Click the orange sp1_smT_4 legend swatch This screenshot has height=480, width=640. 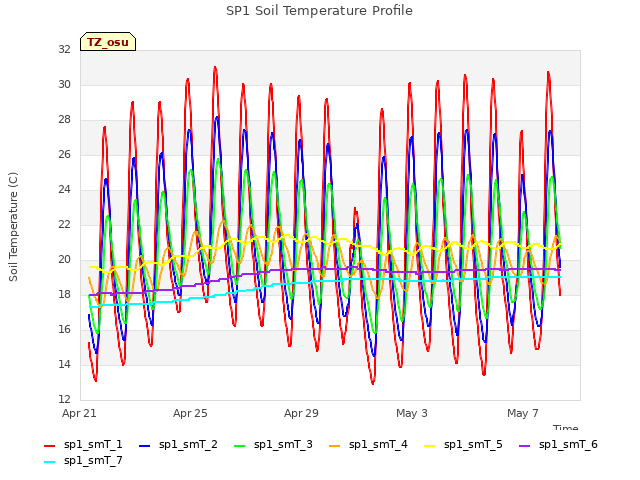coord(335,446)
